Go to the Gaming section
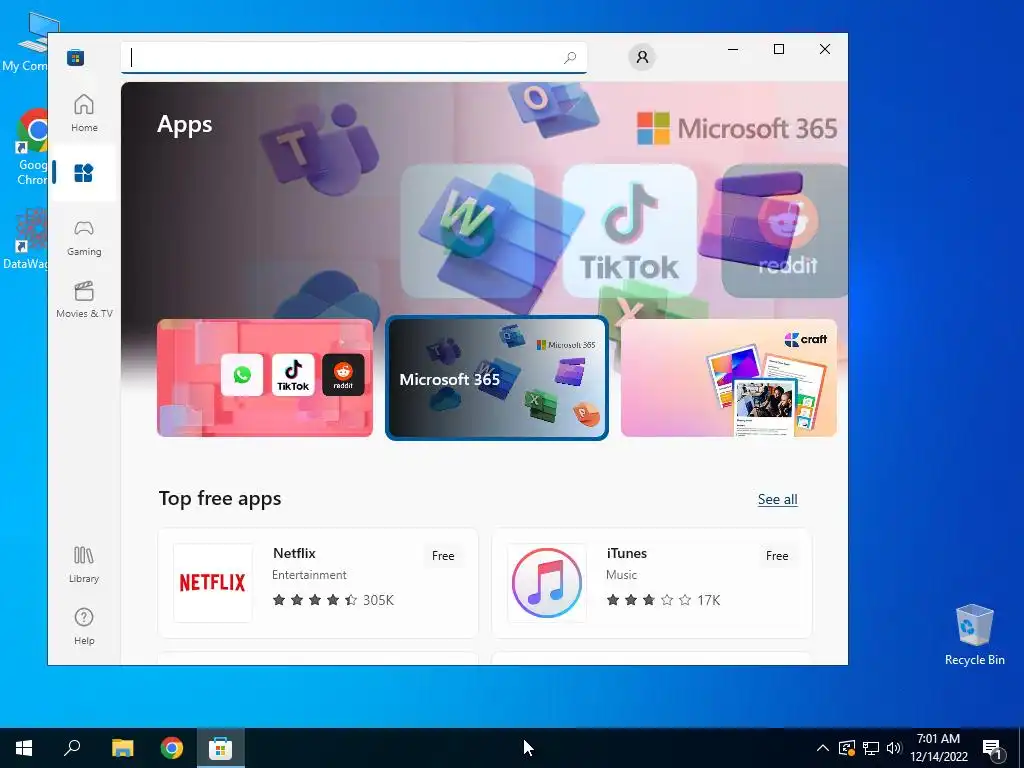This screenshot has height=768, width=1024. [x=84, y=238]
